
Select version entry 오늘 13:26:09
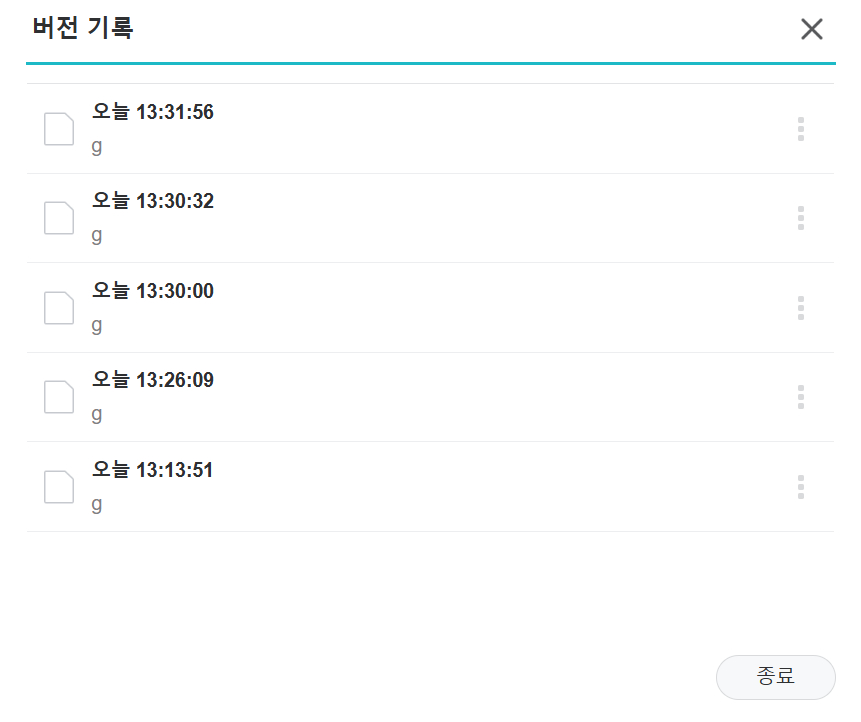point(430,397)
